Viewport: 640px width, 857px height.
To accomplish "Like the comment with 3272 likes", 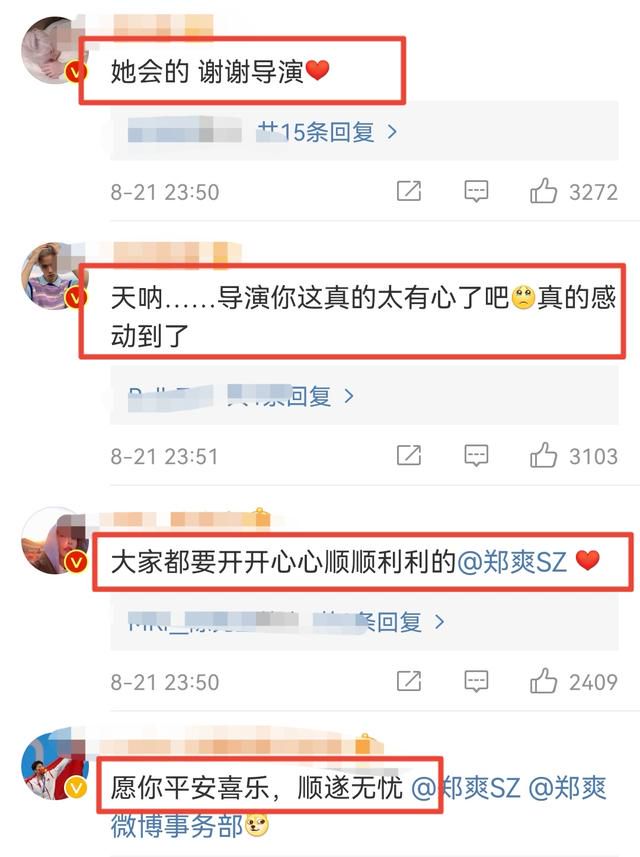I will pos(543,191).
